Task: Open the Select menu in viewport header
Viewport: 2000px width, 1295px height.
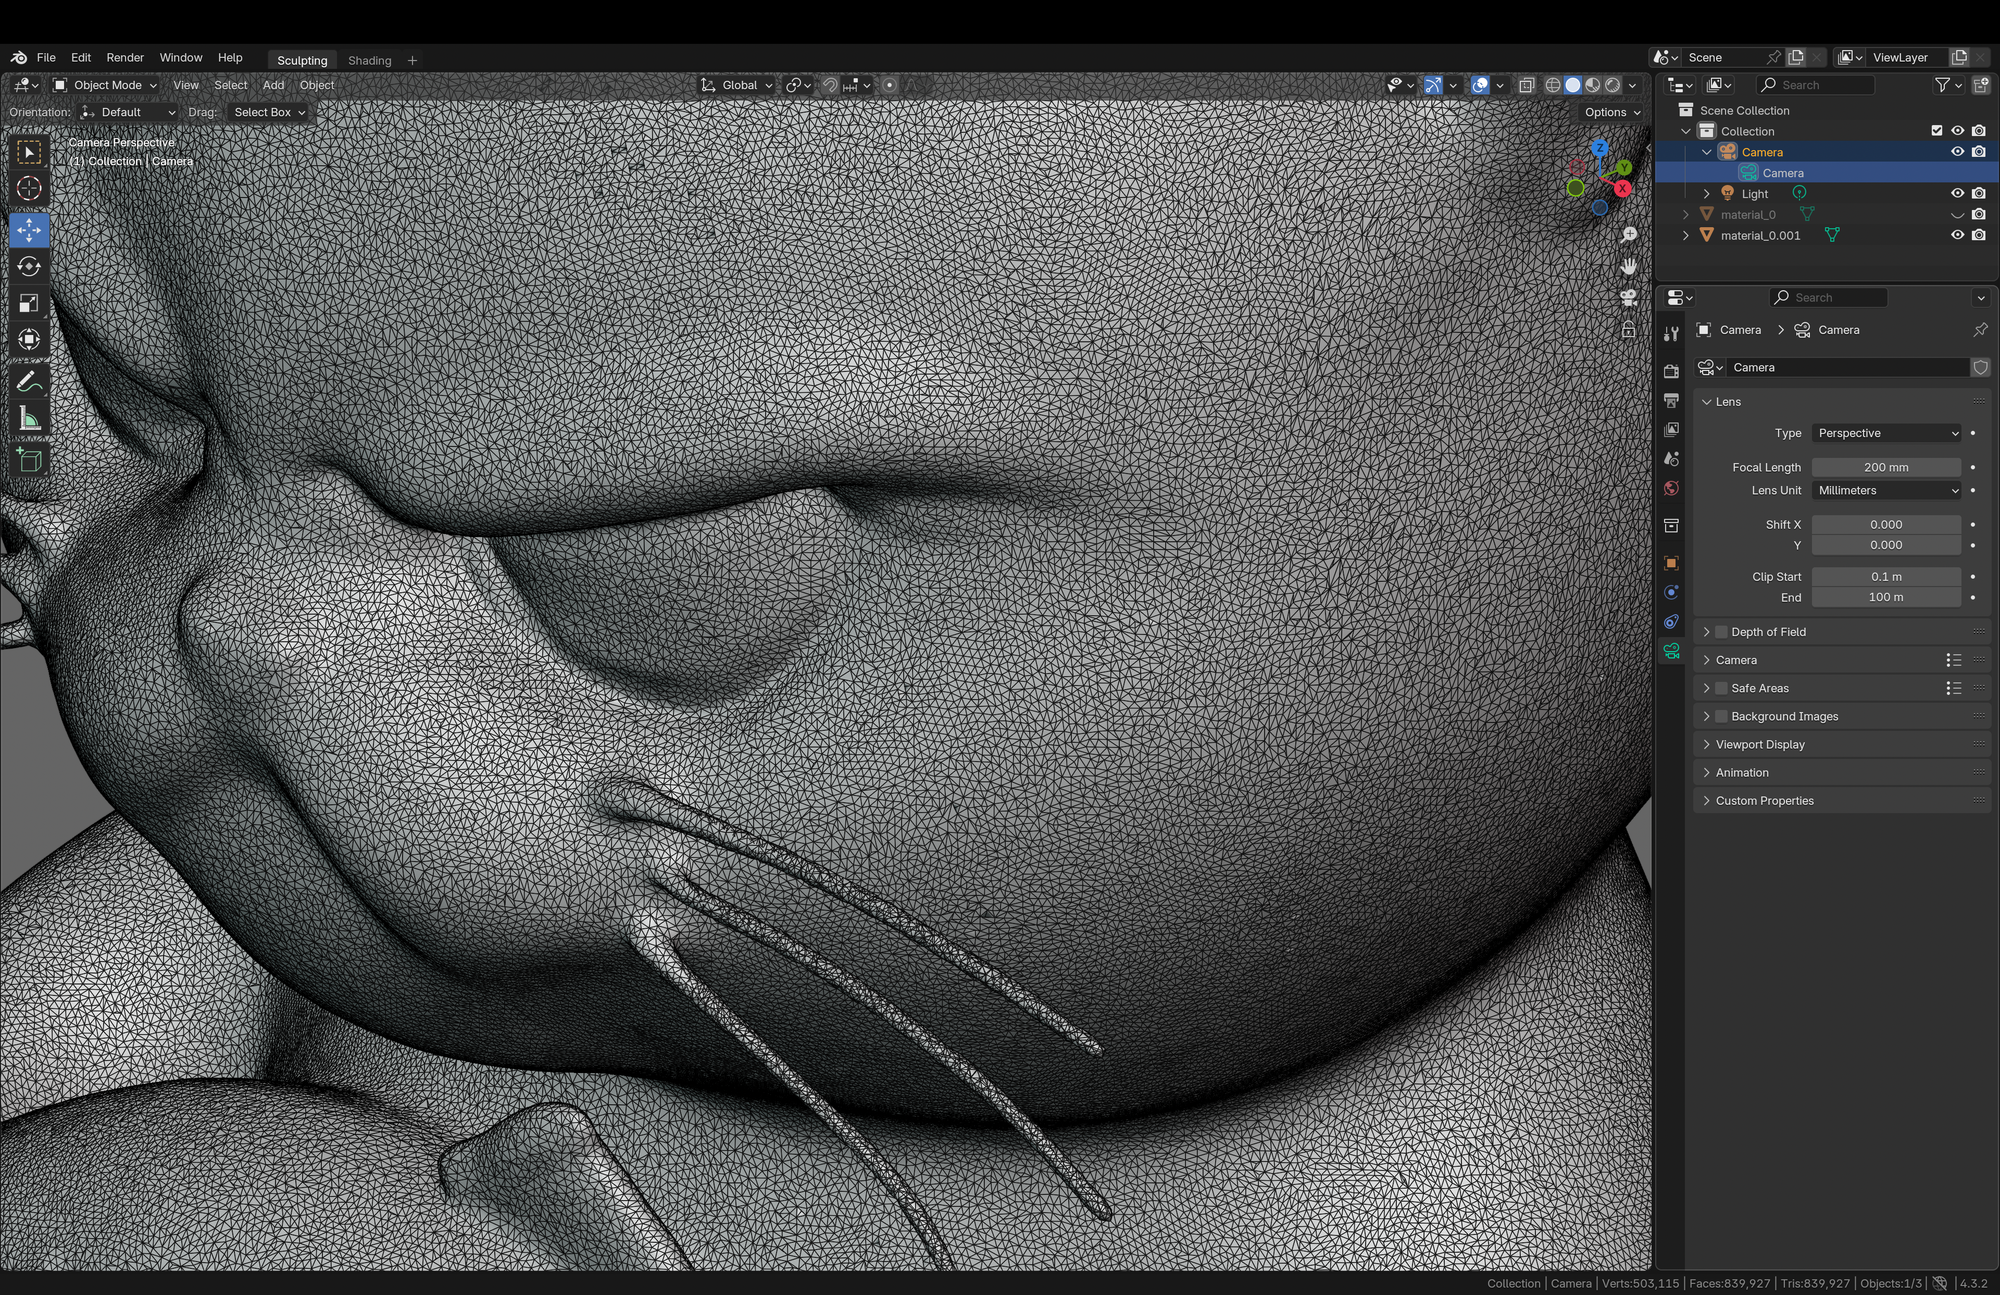Action: pos(230,85)
